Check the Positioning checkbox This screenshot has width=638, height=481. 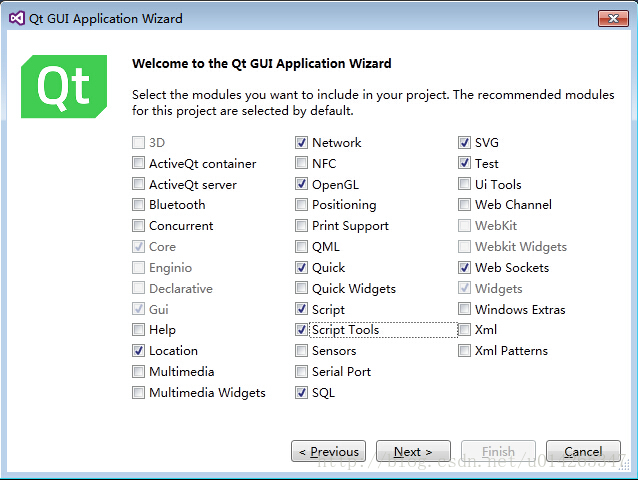[301, 204]
